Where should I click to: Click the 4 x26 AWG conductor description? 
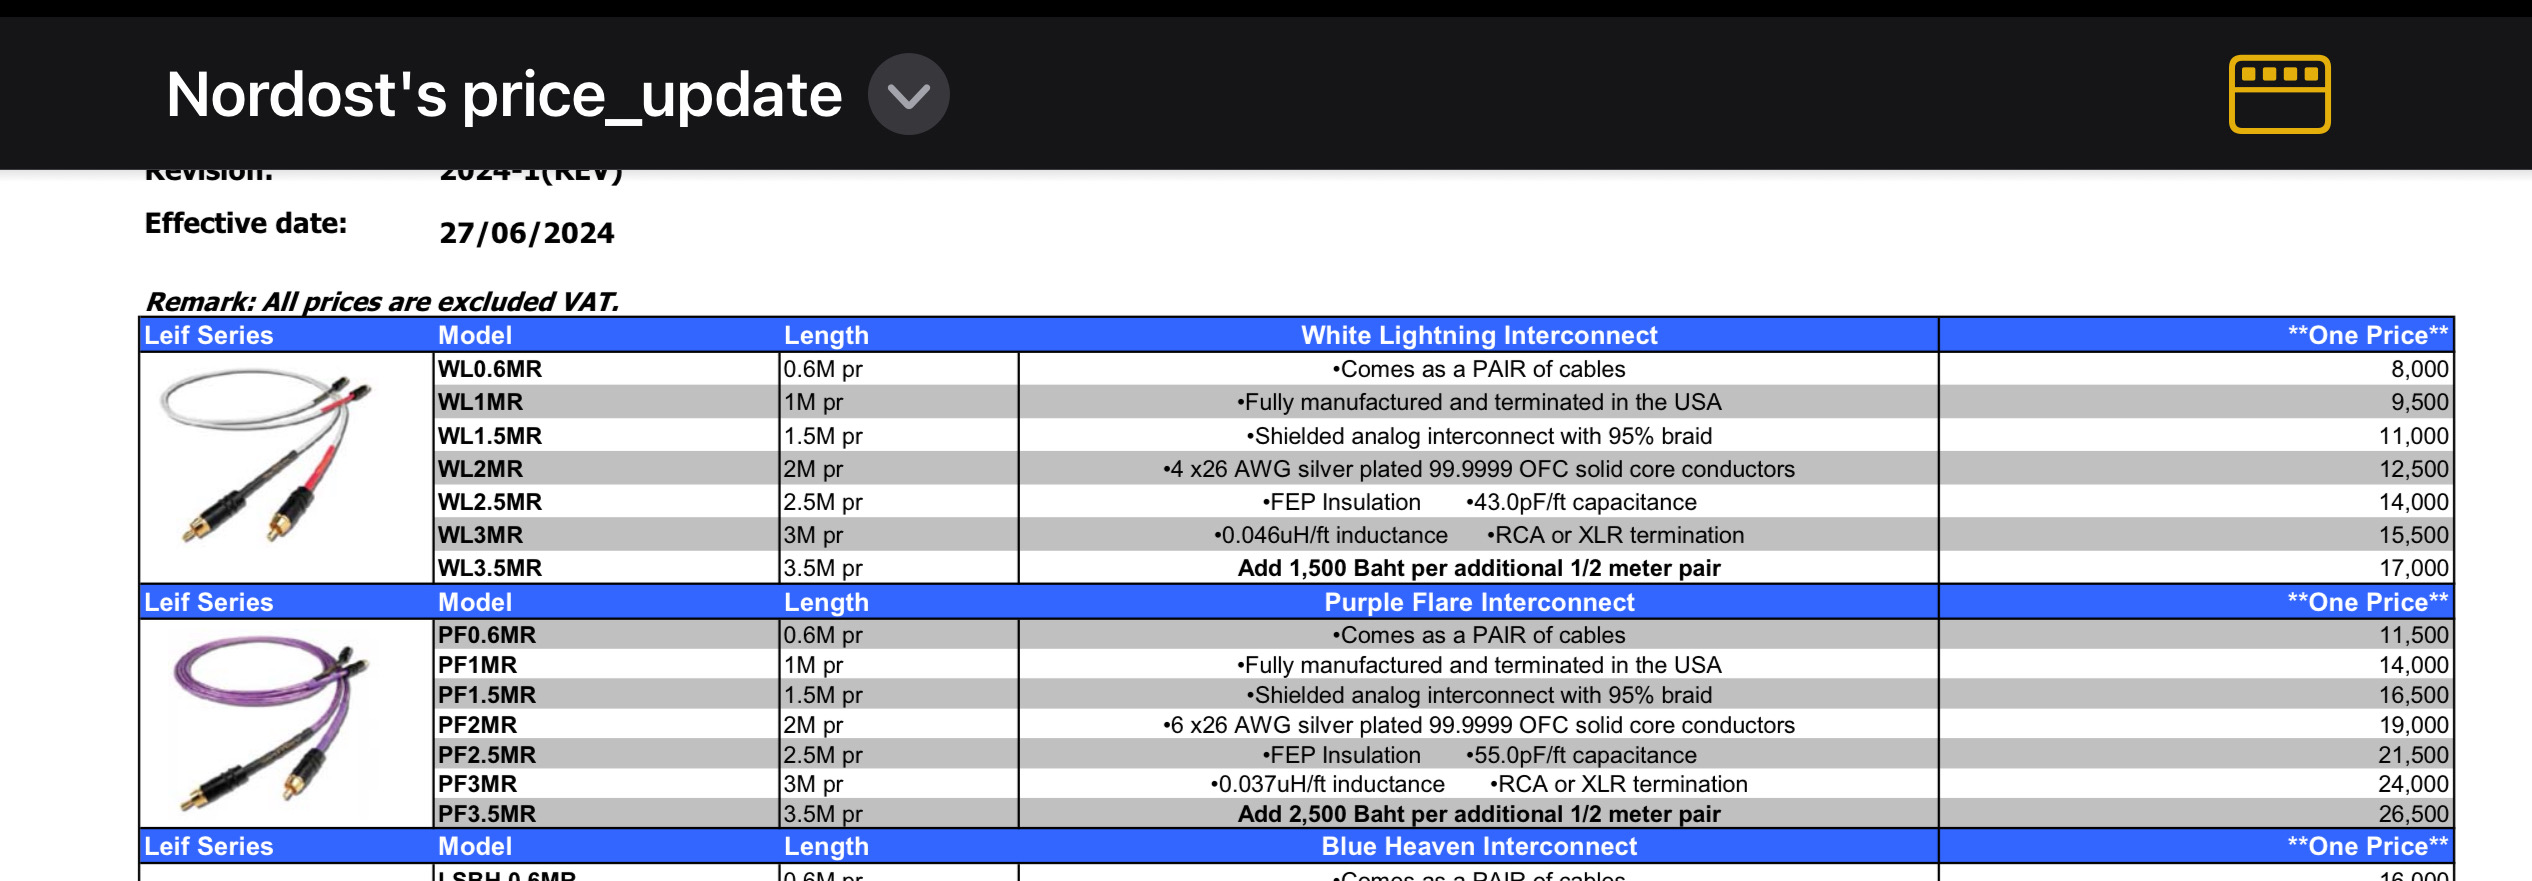coord(1479,469)
